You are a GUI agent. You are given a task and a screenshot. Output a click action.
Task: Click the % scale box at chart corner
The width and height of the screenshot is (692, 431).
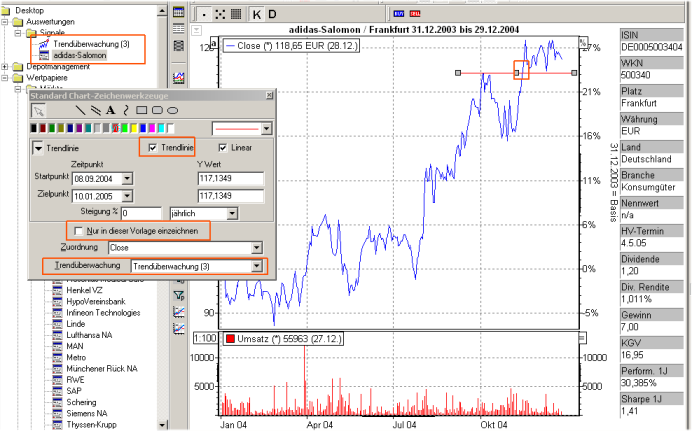click(583, 43)
